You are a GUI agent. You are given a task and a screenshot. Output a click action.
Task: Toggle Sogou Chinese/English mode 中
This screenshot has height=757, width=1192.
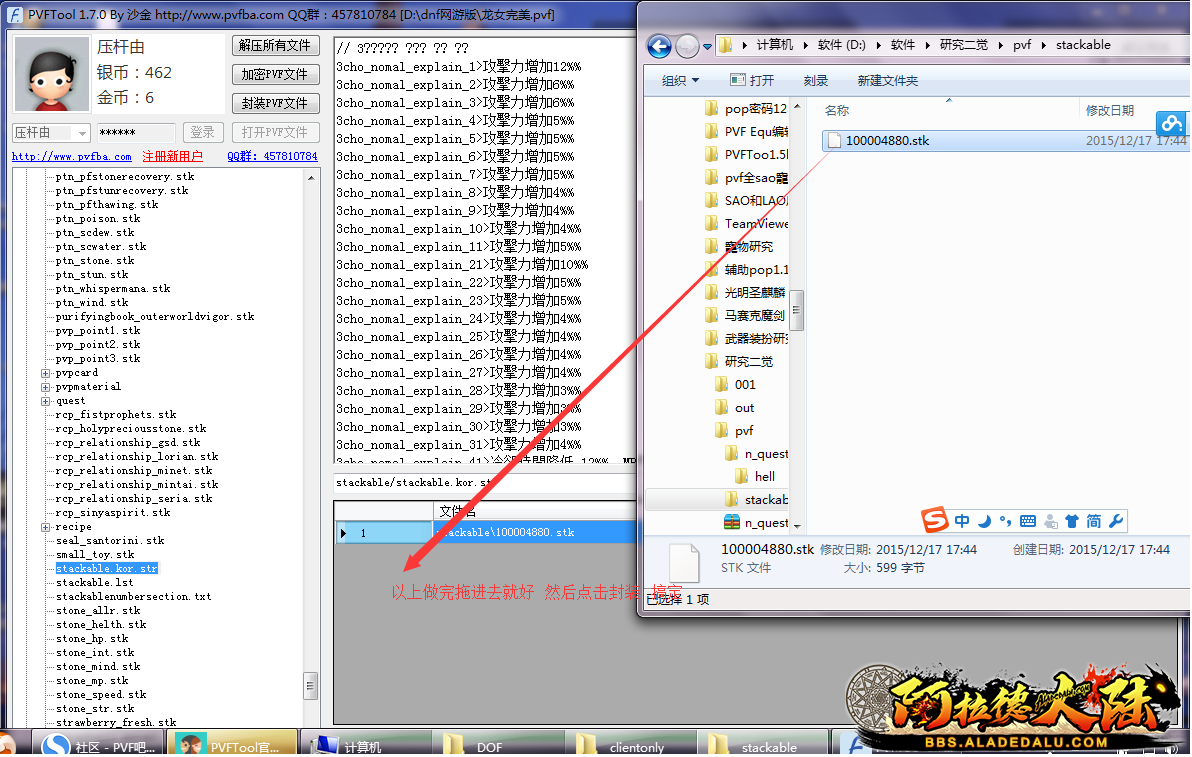[x=962, y=521]
